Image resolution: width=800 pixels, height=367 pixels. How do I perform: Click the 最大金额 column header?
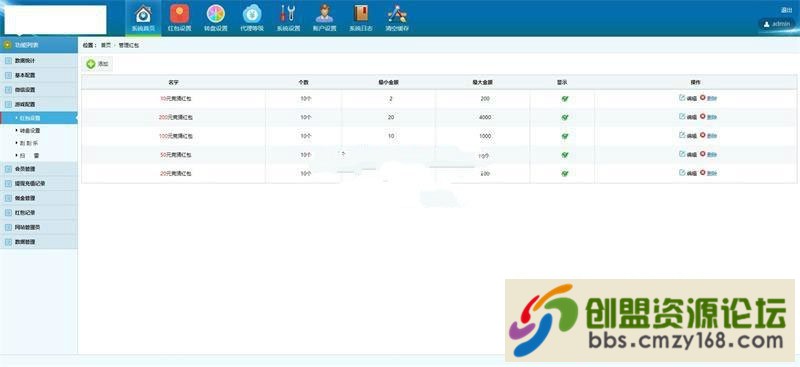click(482, 82)
